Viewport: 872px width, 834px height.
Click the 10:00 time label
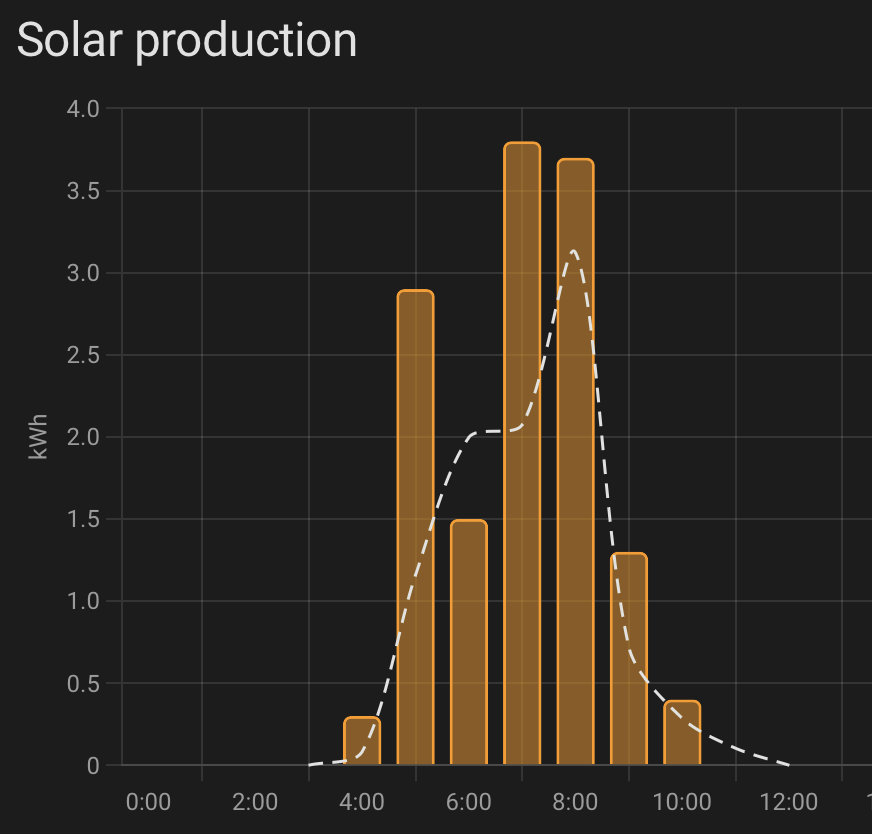click(x=682, y=802)
